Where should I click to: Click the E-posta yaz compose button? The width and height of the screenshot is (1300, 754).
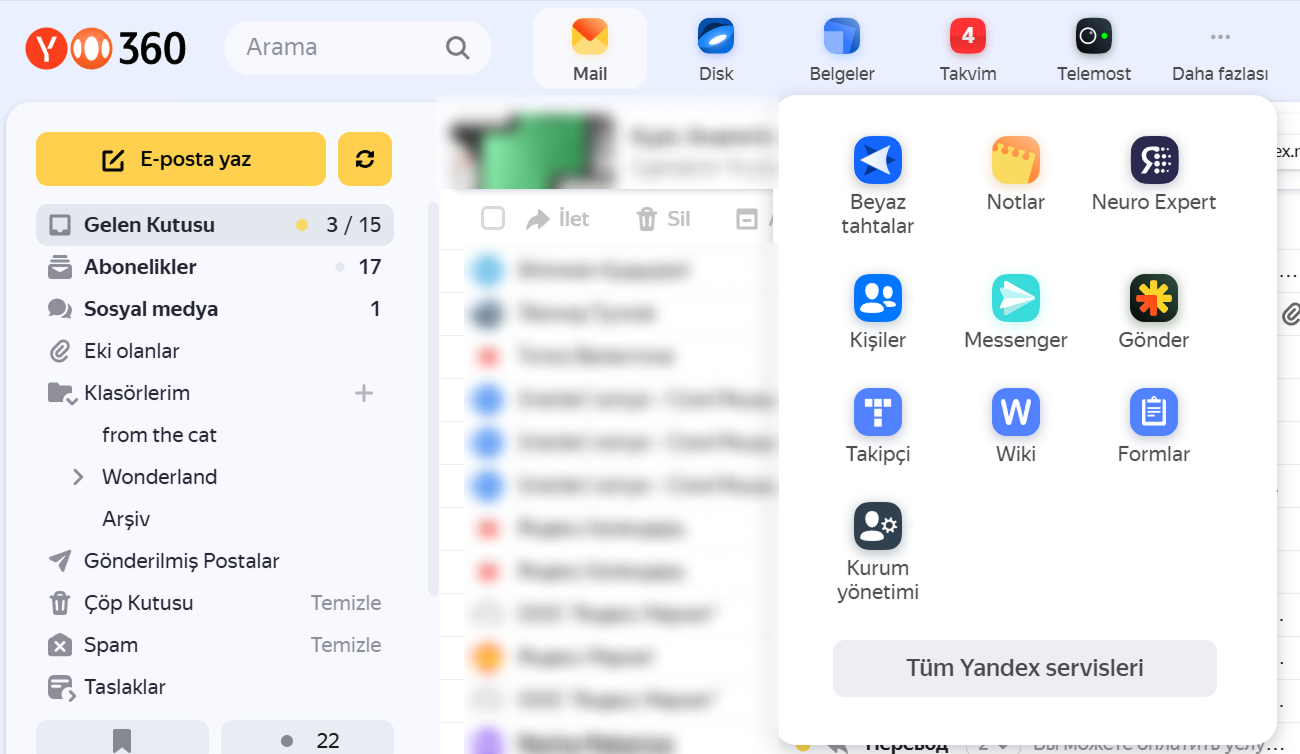click(181, 159)
